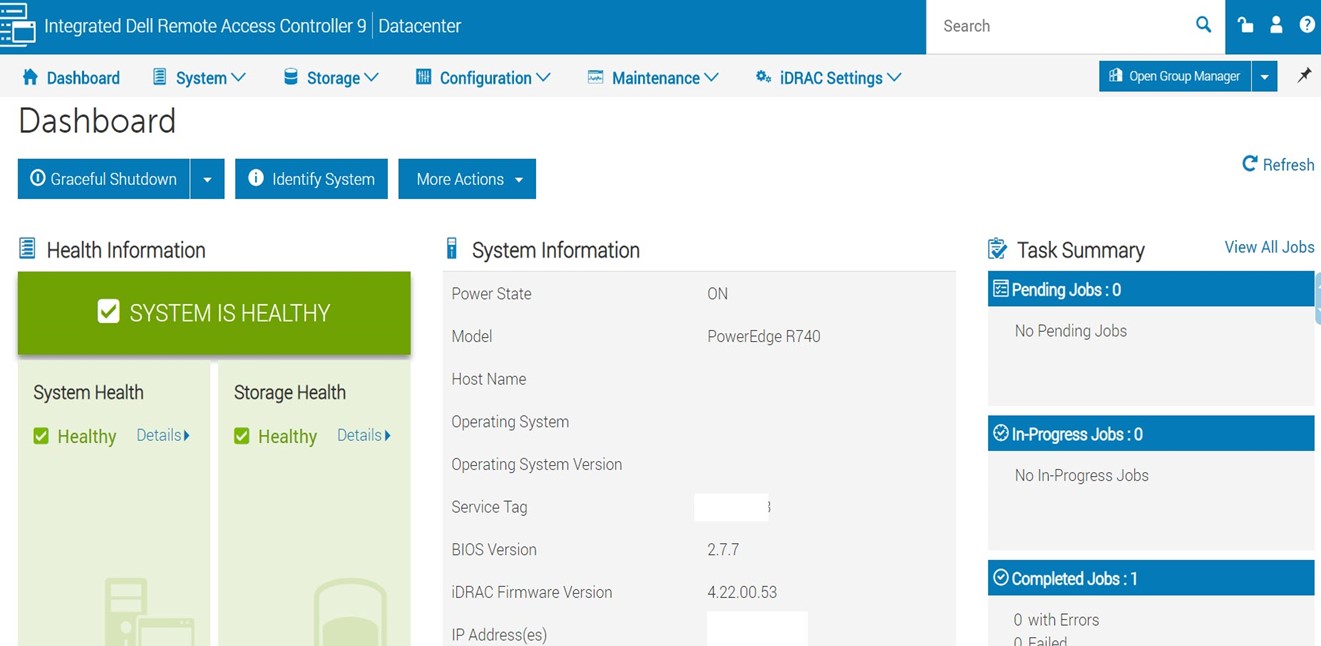Click the Identify System button
1321x646 pixels.
[311, 179]
